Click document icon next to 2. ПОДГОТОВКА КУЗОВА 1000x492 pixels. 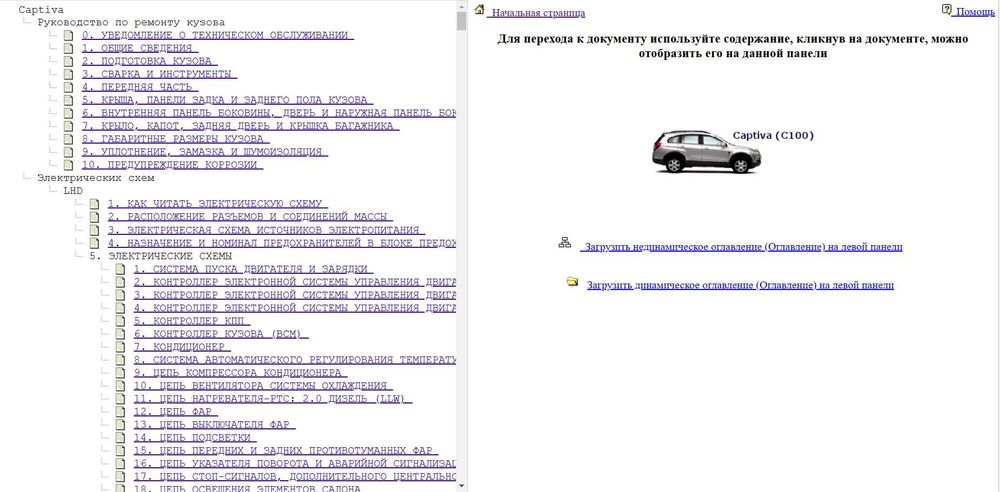[x=68, y=62]
